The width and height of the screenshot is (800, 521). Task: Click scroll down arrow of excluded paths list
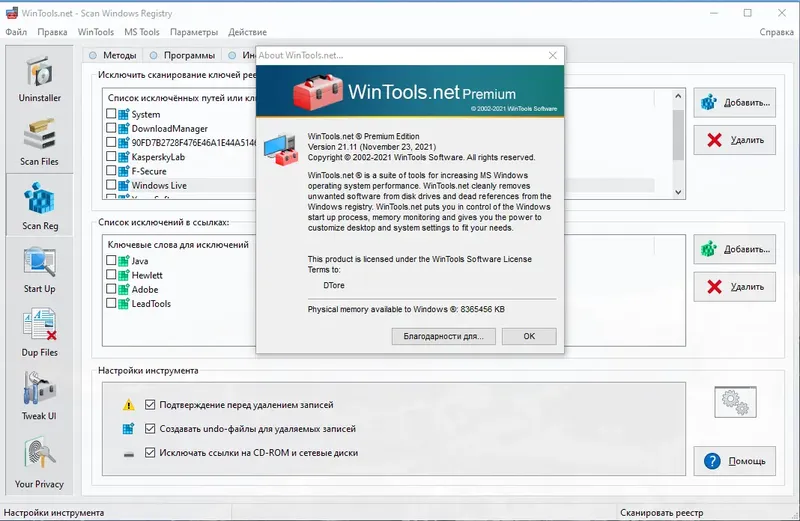(x=678, y=192)
